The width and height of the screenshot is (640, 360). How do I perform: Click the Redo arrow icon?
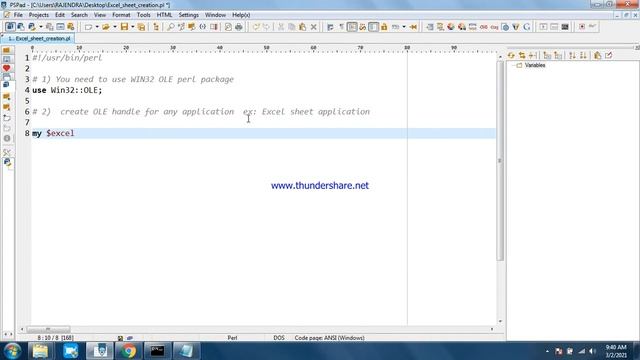266,27
